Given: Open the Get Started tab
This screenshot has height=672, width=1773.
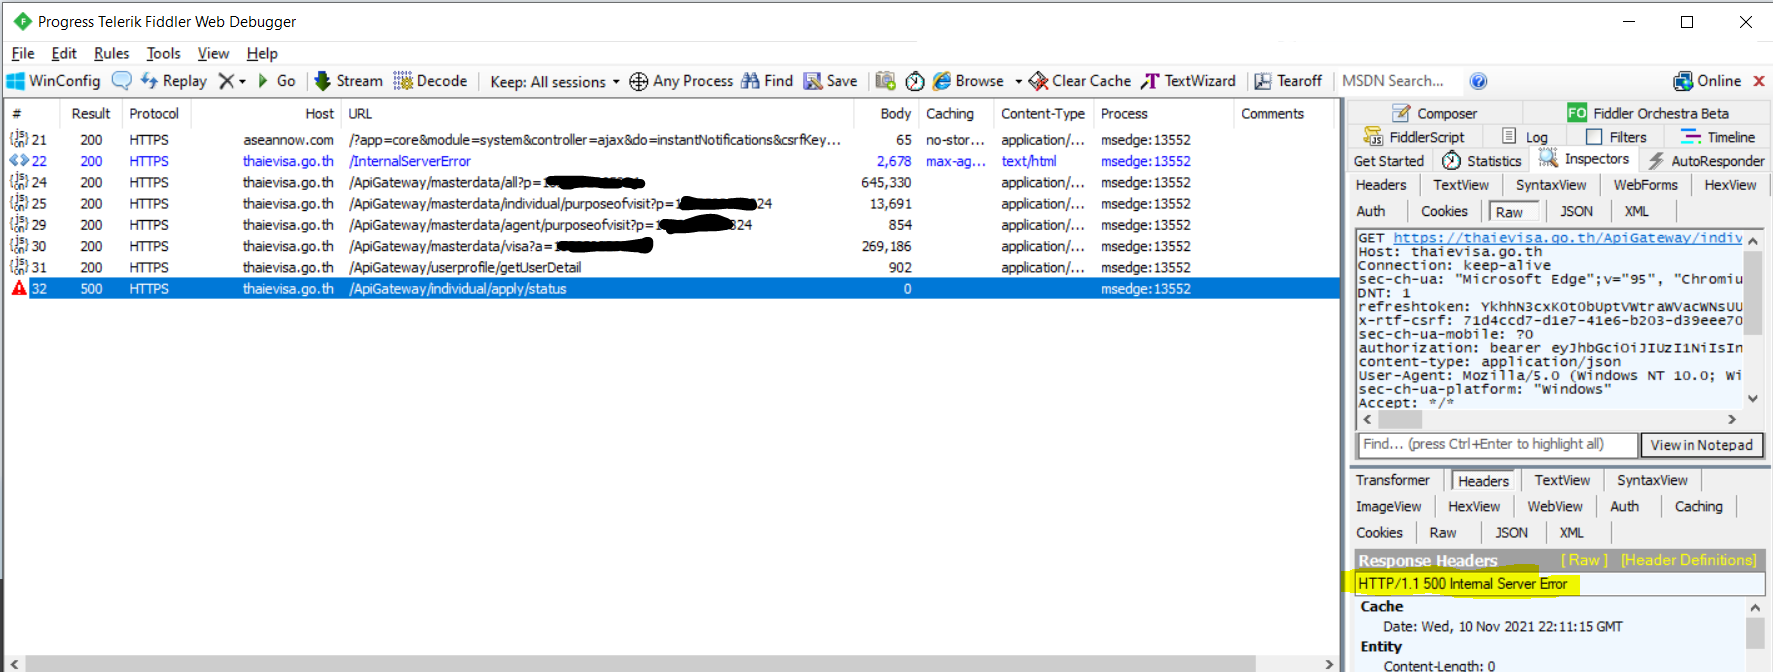Looking at the screenshot, I should tap(1389, 161).
